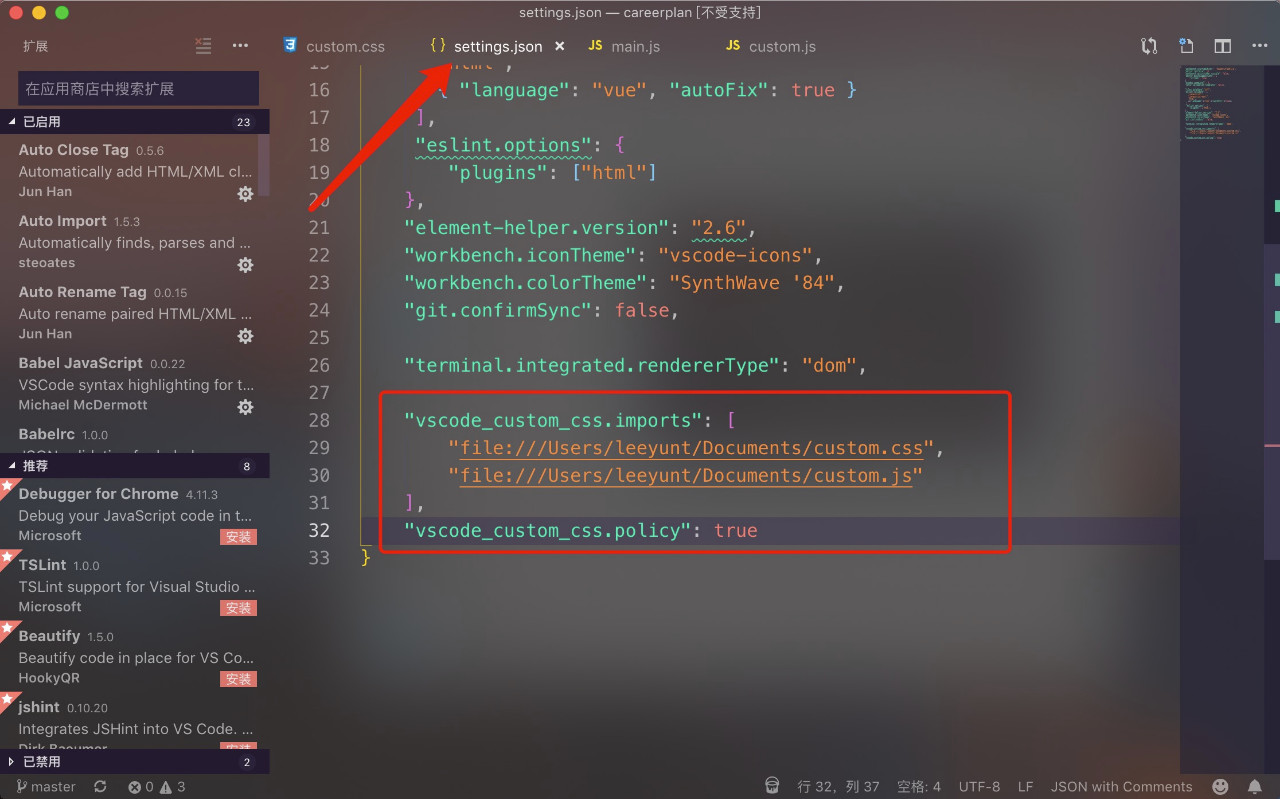Viewport: 1280px width, 799px height.
Task: Switch to main.js tab
Action: 624,46
